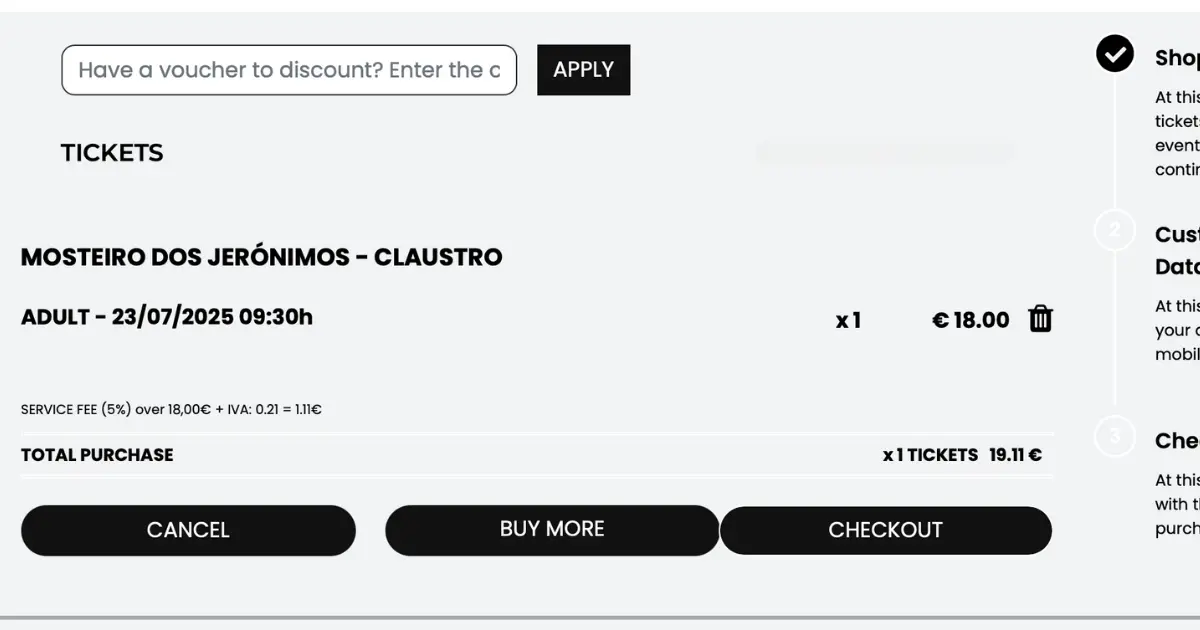Click the x1 ticket quantity
Image resolution: width=1200 pixels, height=630 pixels.
pyautogui.click(x=848, y=320)
